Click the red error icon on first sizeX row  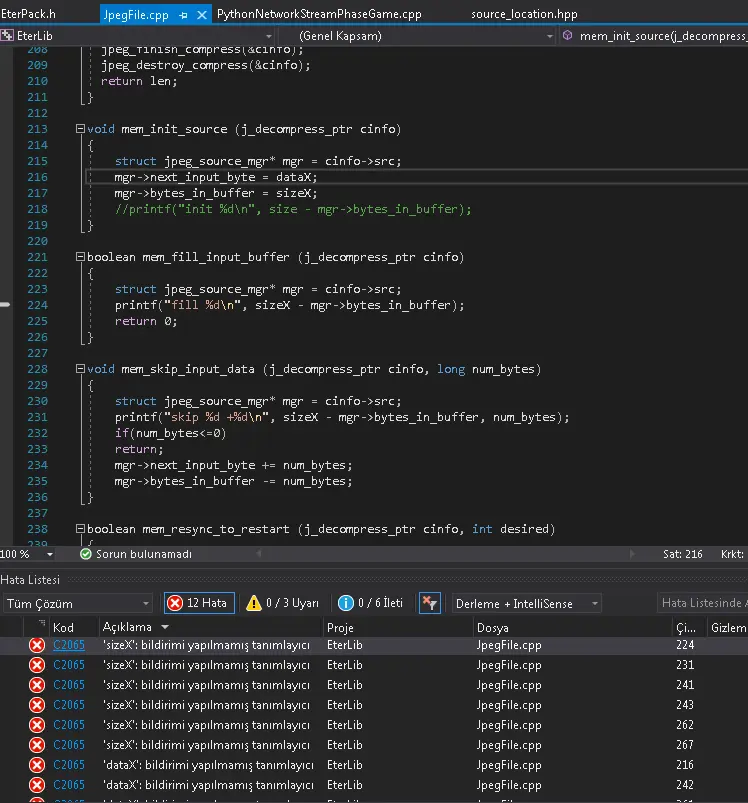[x=37, y=645]
